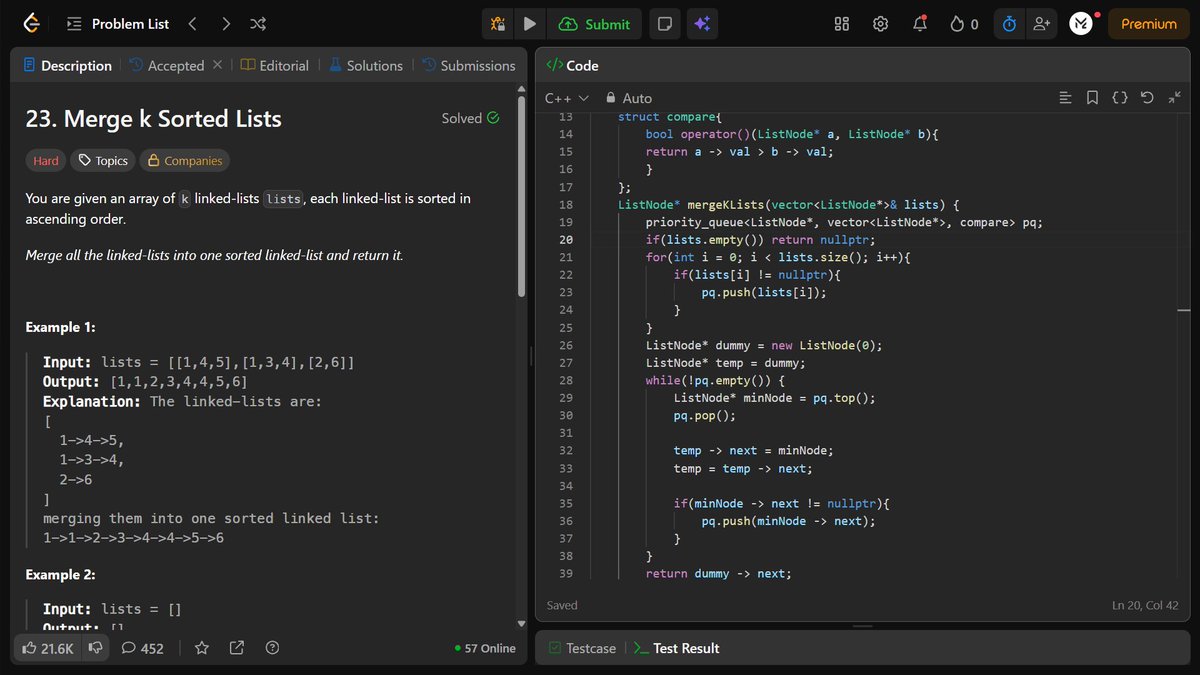Viewport: 1200px width, 675px height.
Task: Open the Submissions tab
Action: (x=468, y=65)
